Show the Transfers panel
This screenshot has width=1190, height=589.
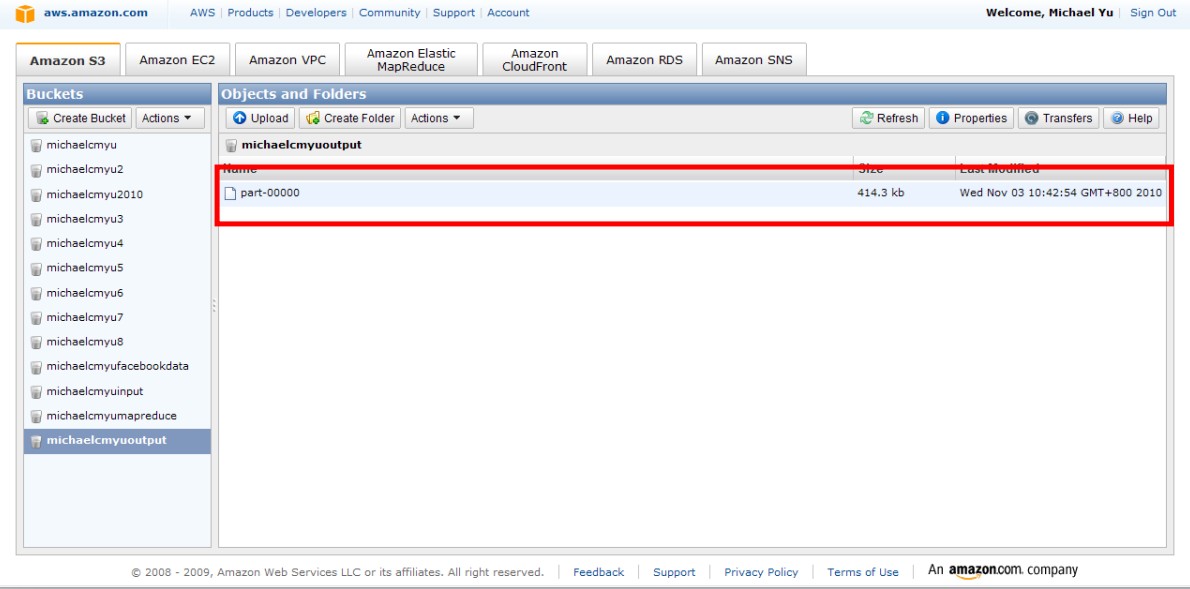coord(1059,118)
